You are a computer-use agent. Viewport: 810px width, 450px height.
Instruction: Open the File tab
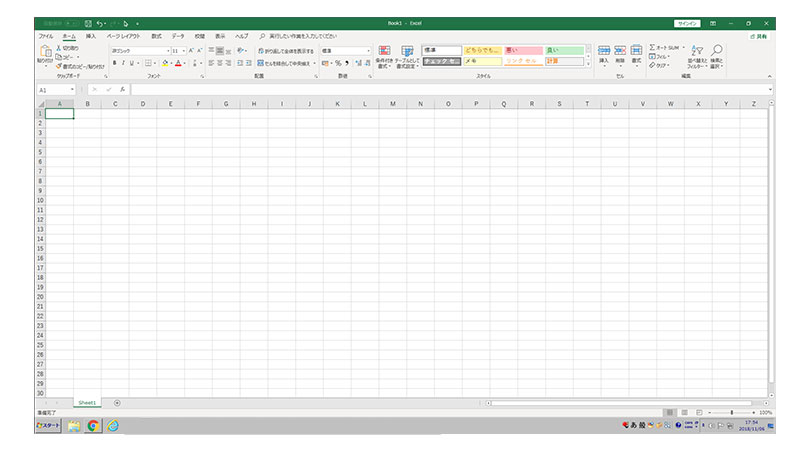click(46, 37)
